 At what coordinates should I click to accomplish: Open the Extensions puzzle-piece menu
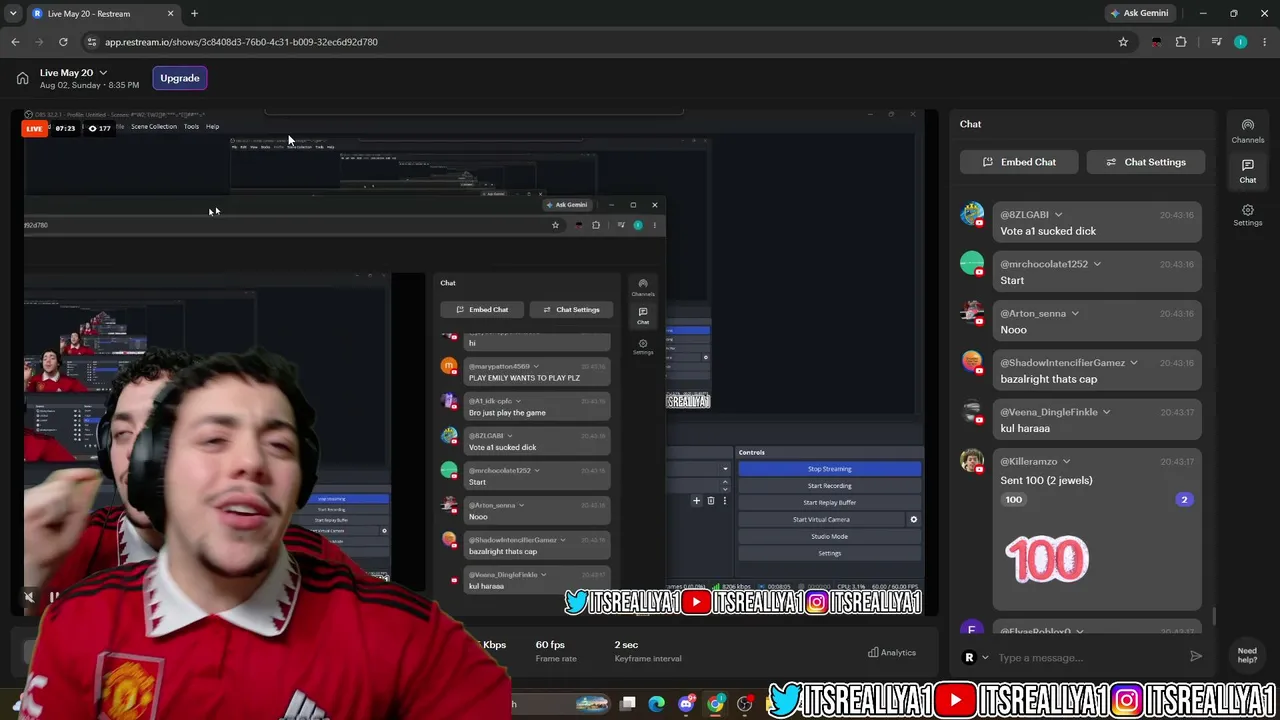pos(1181,42)
